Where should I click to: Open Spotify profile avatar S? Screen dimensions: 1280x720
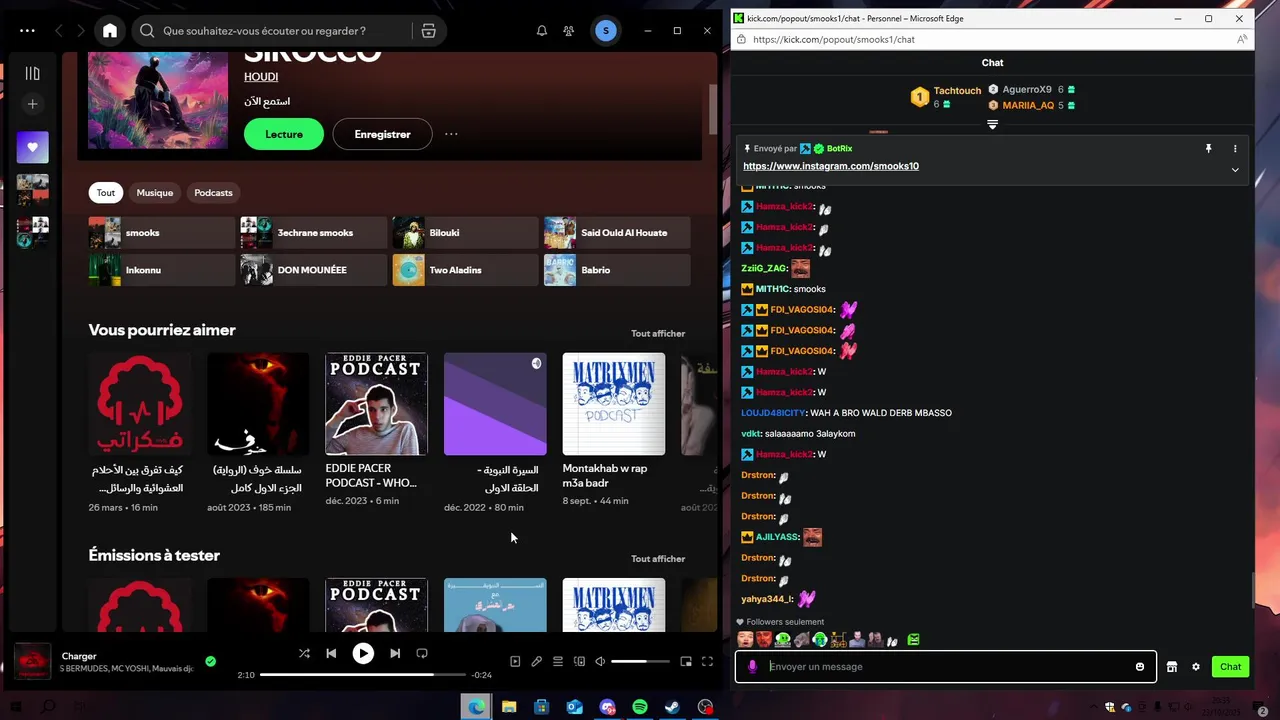coord(605,31)
